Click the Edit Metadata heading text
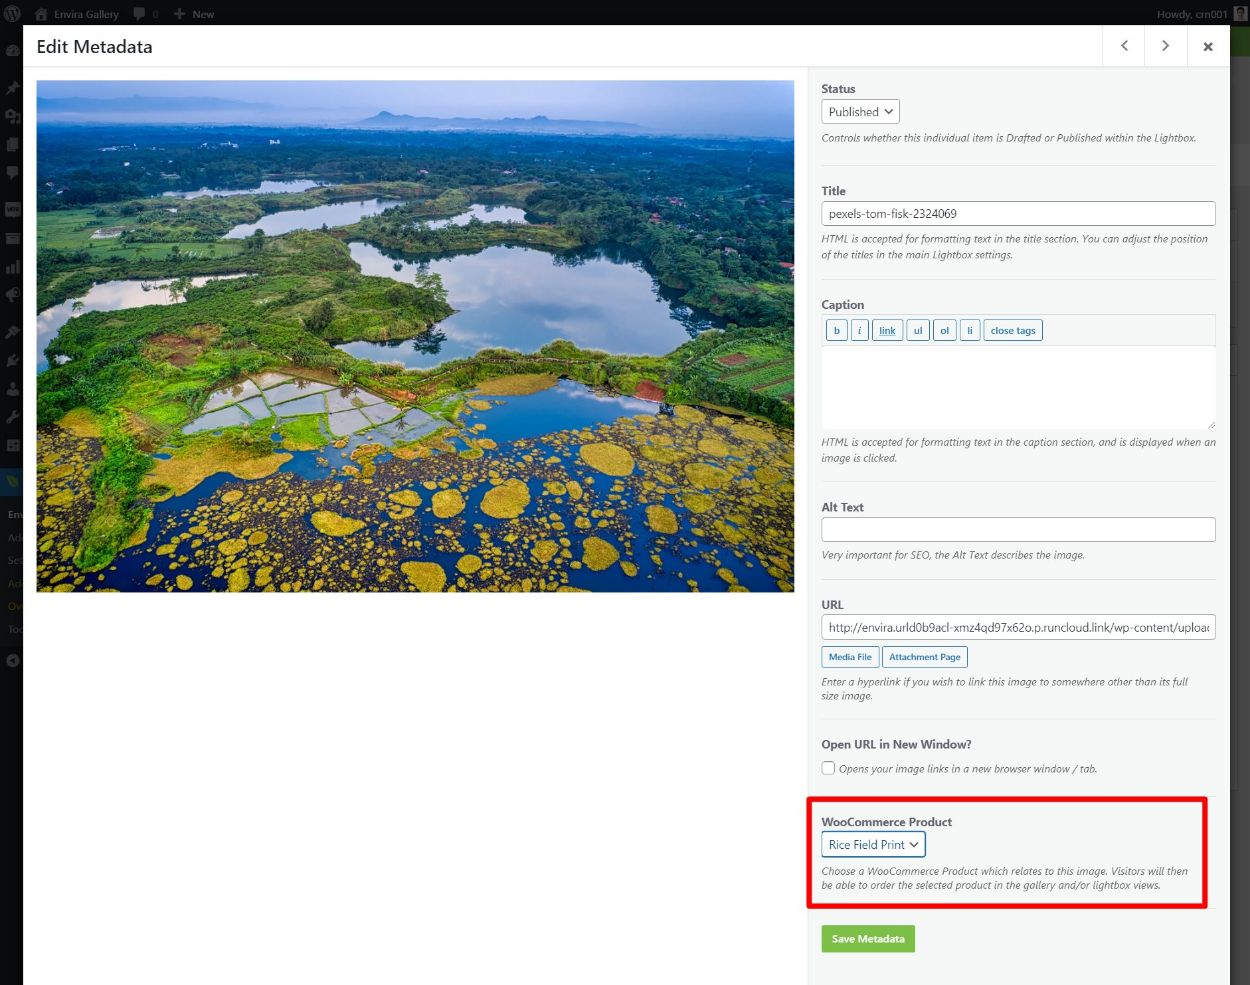 pyautogui.click(x=94, y=47)
